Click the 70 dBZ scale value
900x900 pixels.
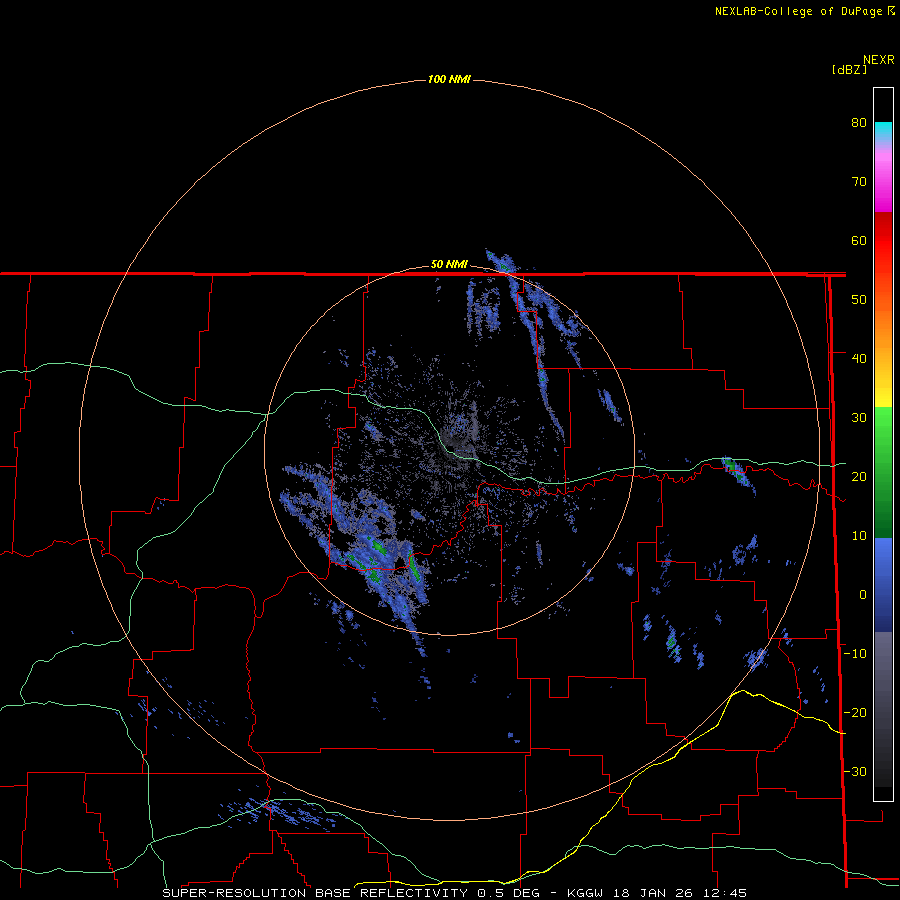coord(859,182)
